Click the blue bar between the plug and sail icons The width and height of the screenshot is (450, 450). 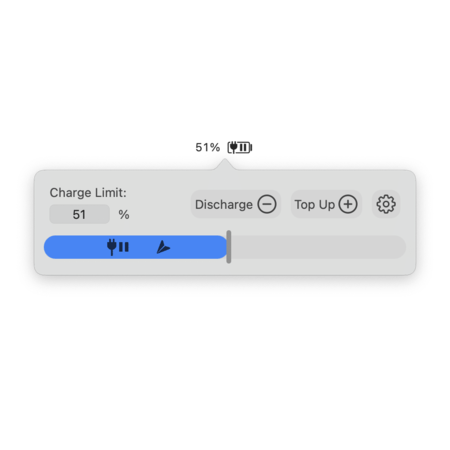click(x=143, y=247)
